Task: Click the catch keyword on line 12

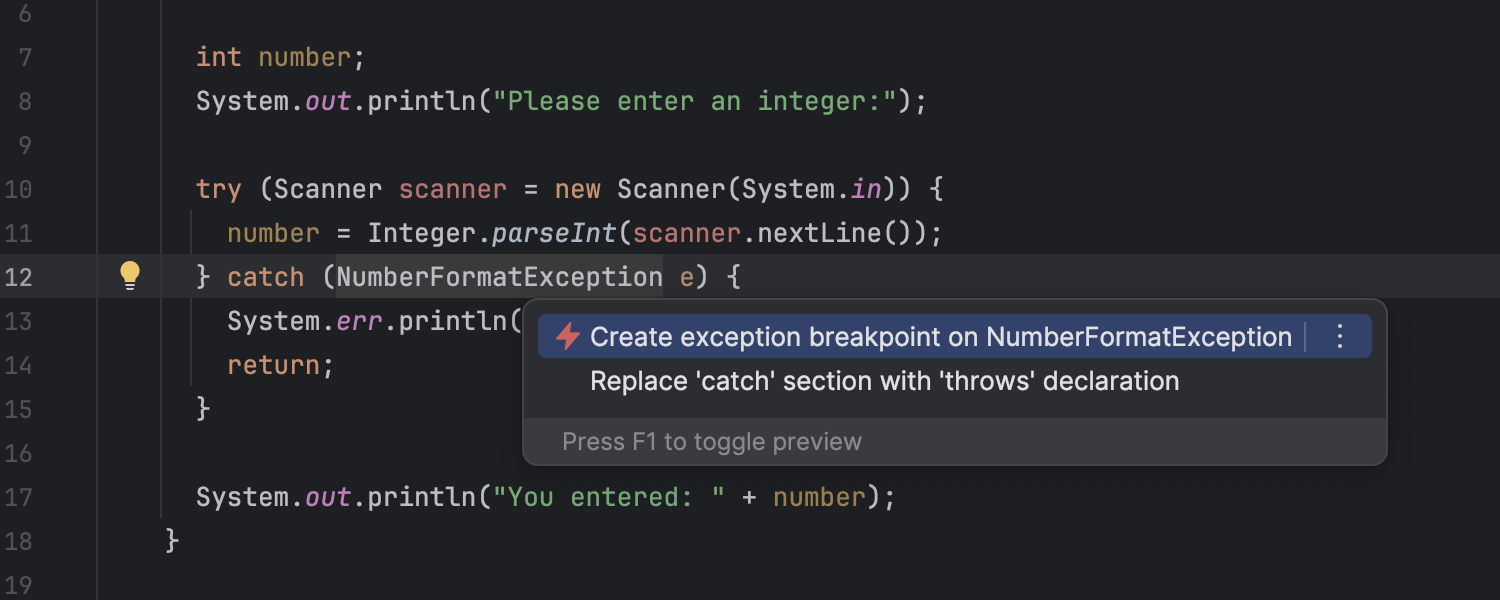Action: [x=265, y=277]
